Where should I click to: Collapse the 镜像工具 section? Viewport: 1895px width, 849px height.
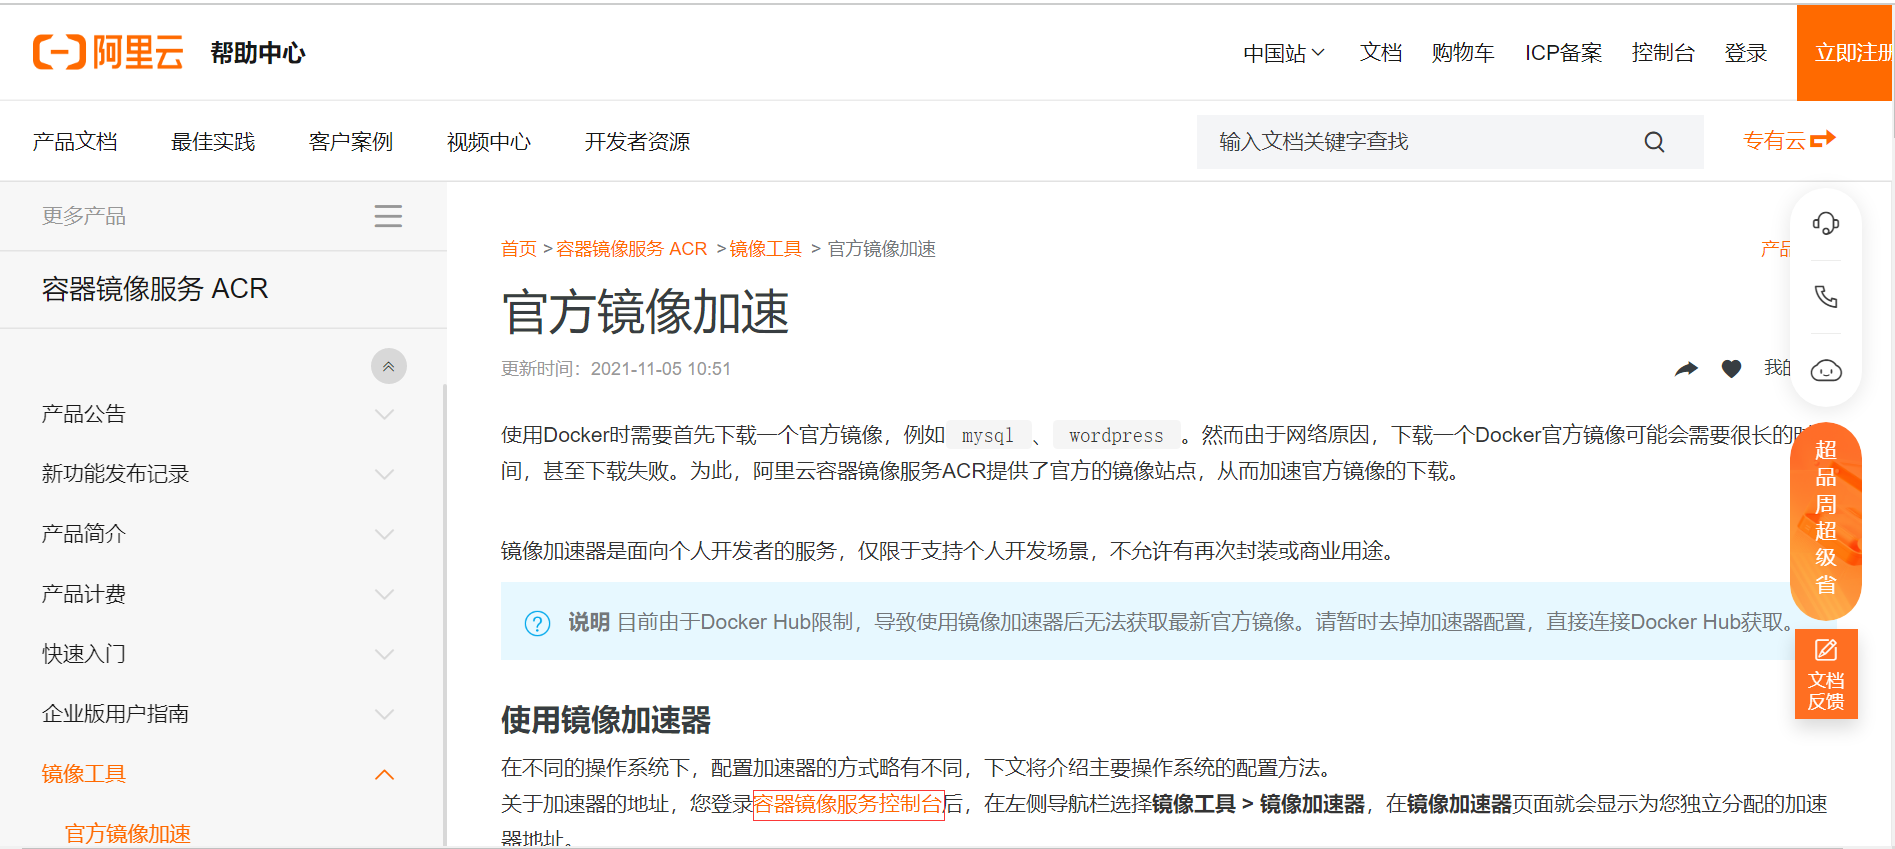coord(384,774)
